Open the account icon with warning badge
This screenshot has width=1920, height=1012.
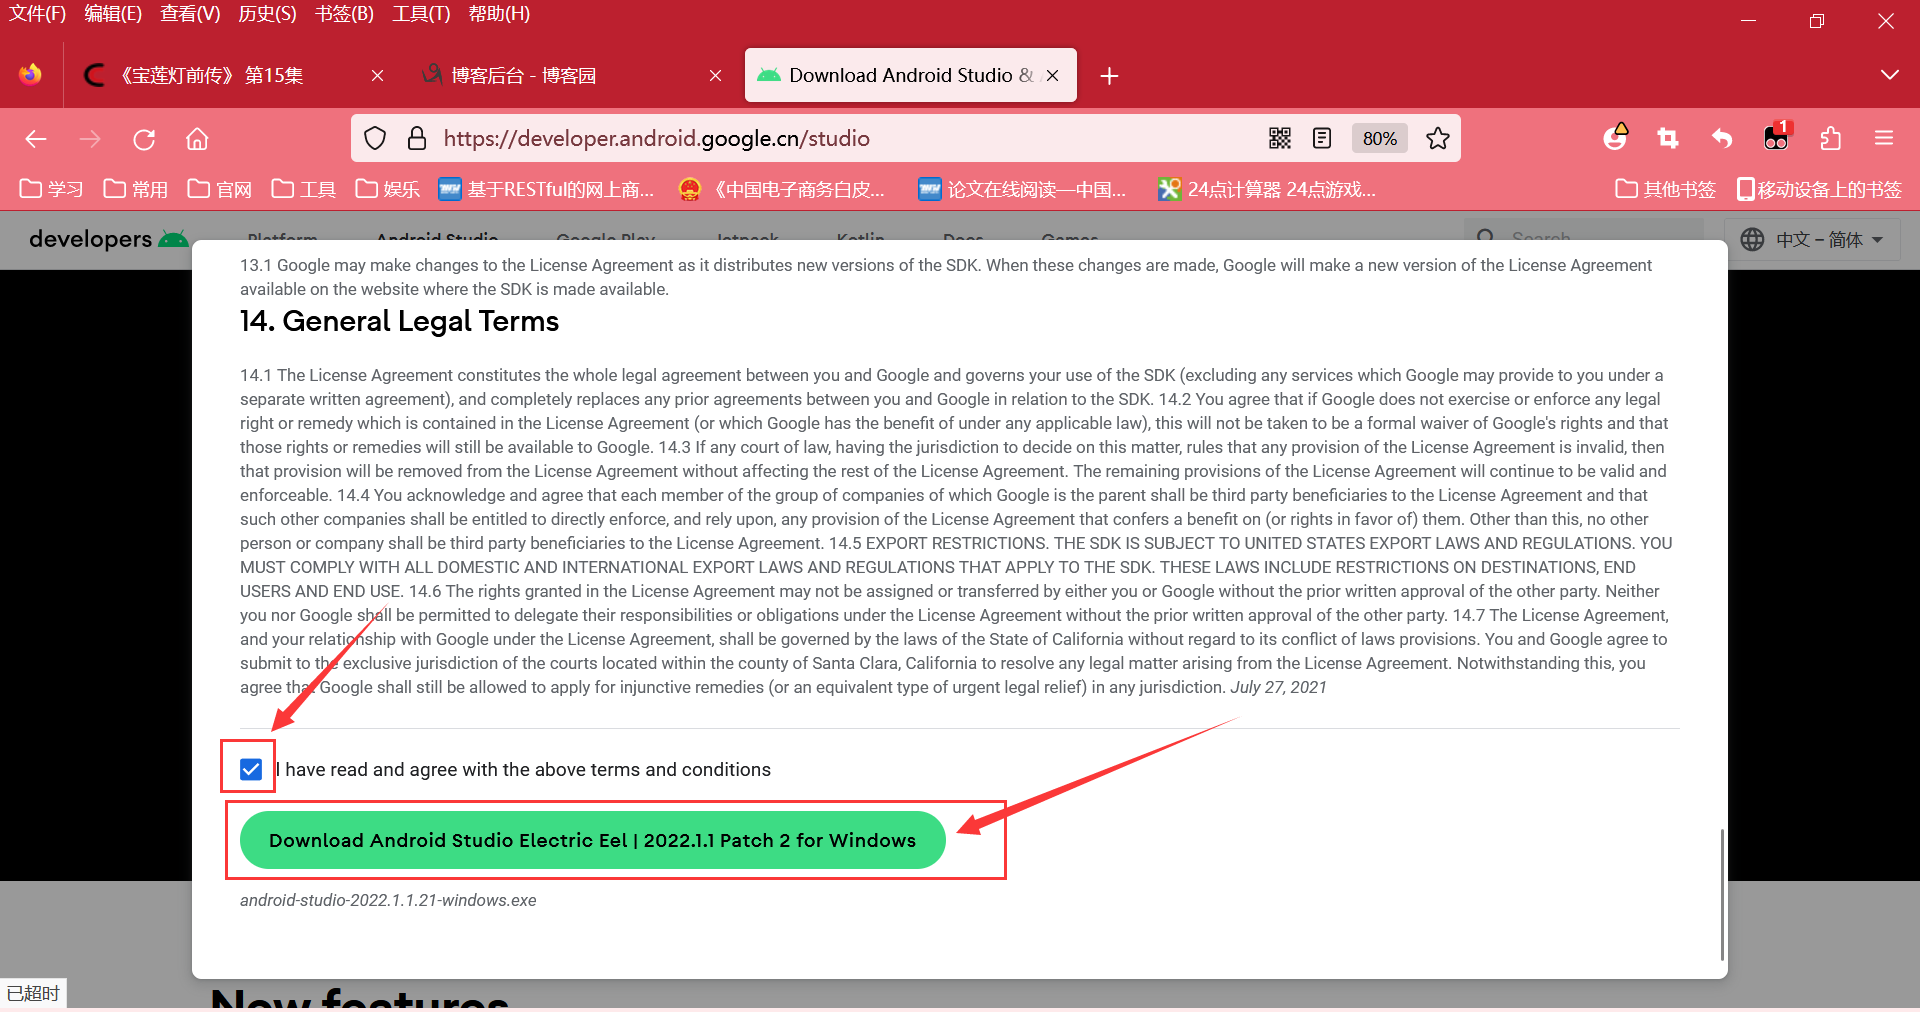pyautogui.click(x=1616, y=137)
